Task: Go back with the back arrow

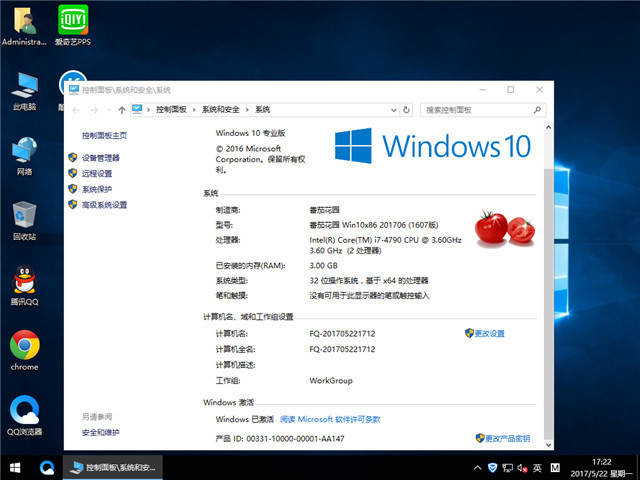Action: (x=76, y=110)
